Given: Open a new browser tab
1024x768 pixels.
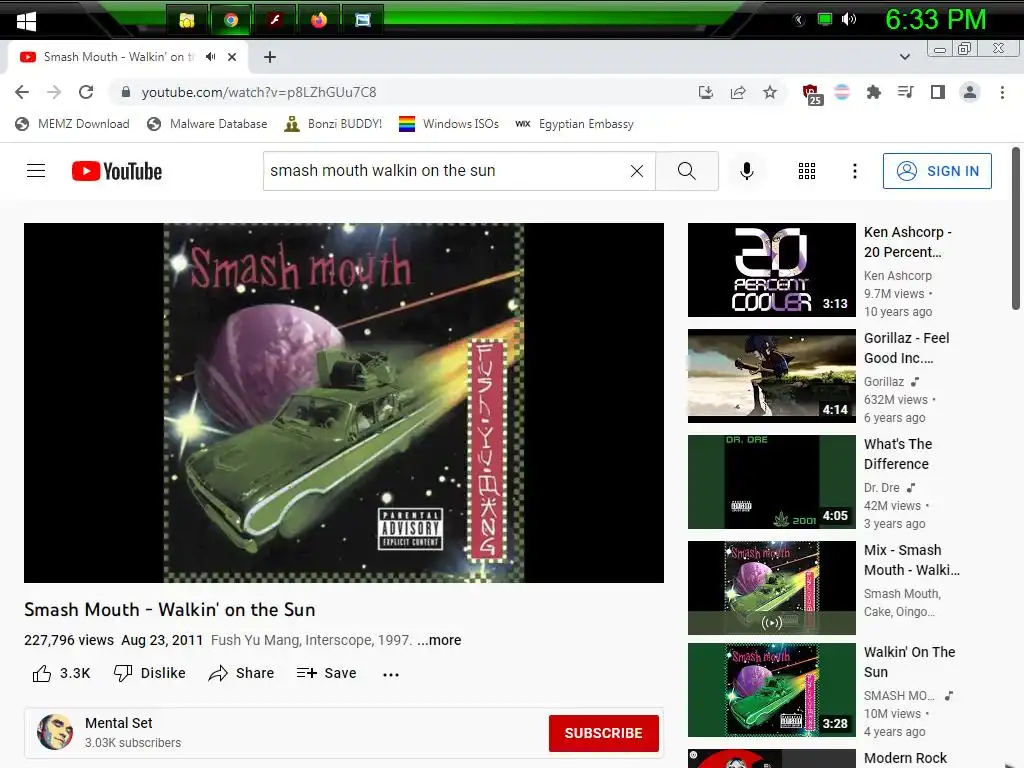Looking at the screenshot, I should coord(270,57).
